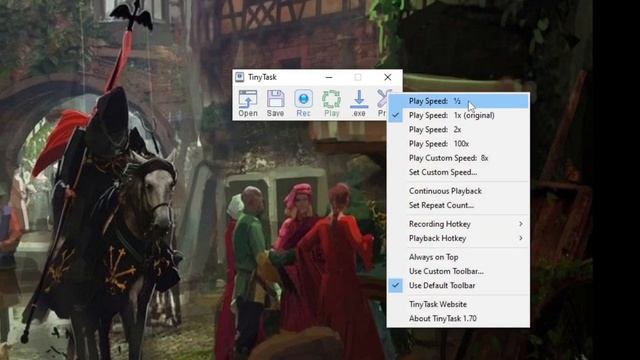Toggle Continuous Playback option
The height and width of the screenshot is (360, 640).
pos(458,191)
